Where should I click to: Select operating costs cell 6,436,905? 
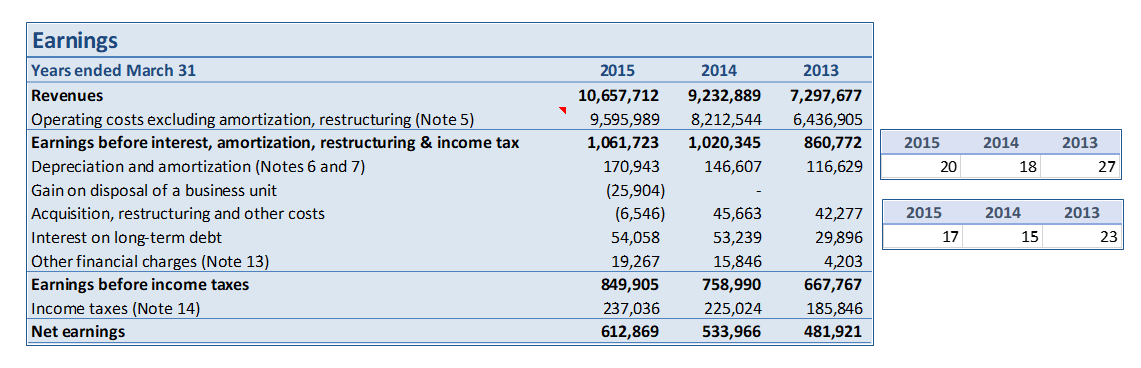pyautogui.click(x=826, y=119)
